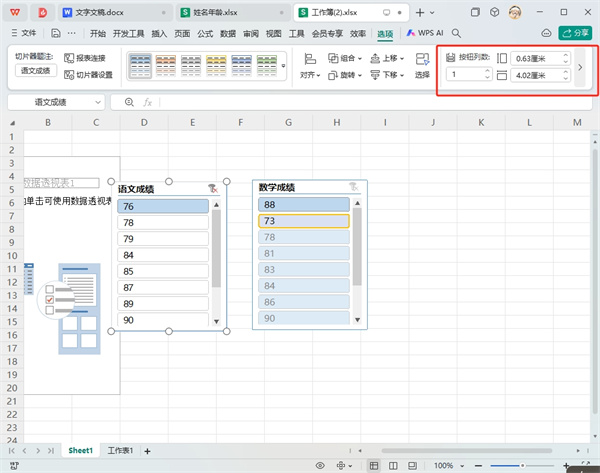
Task: Clear filter on 数学成绩 slicer
Action: tap(354, 187)
